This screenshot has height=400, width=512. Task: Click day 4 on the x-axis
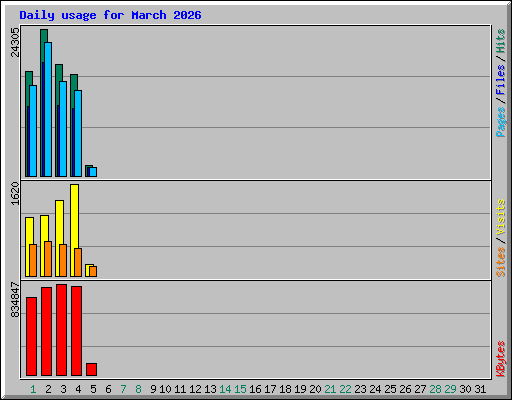(x=78, y=389)
